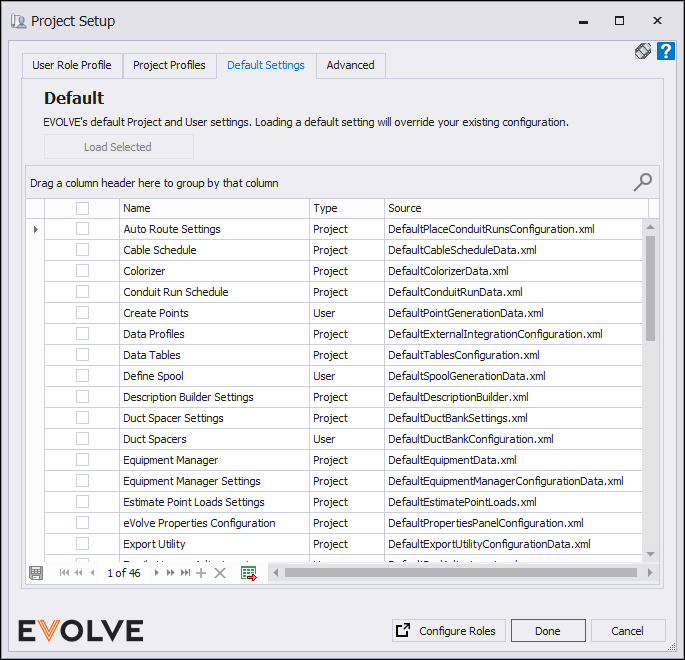Check the Create Points checkbox
Viewport: 685px width, 660px height.
coord(82,313)
